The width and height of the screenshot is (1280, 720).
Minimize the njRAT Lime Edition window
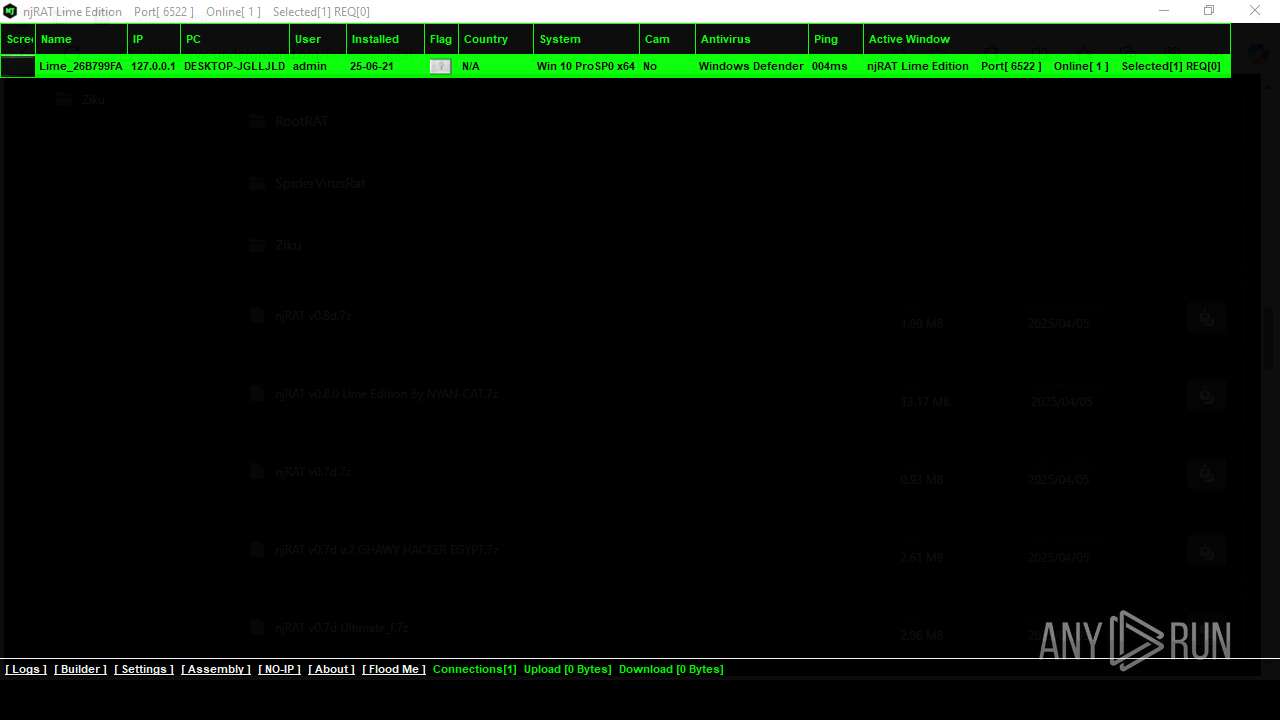[1164, 11]
